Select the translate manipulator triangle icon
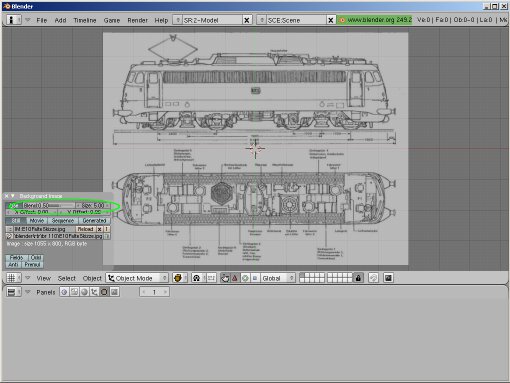The image size is (510, 383). (235, 278)
